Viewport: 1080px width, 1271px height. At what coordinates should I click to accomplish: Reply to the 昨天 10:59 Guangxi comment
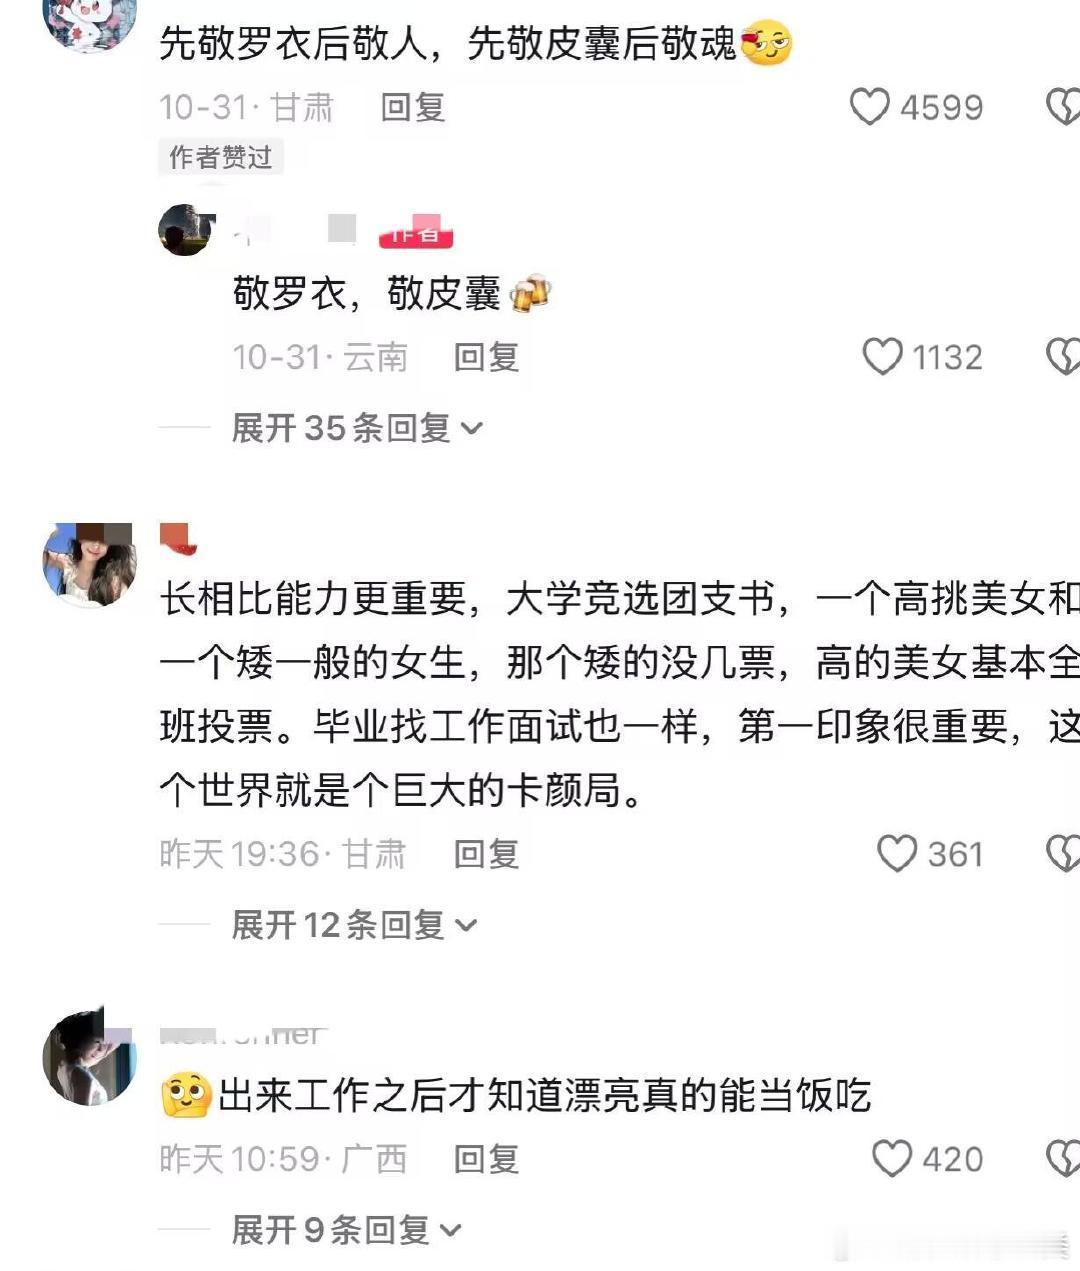tap(486, 1159)
